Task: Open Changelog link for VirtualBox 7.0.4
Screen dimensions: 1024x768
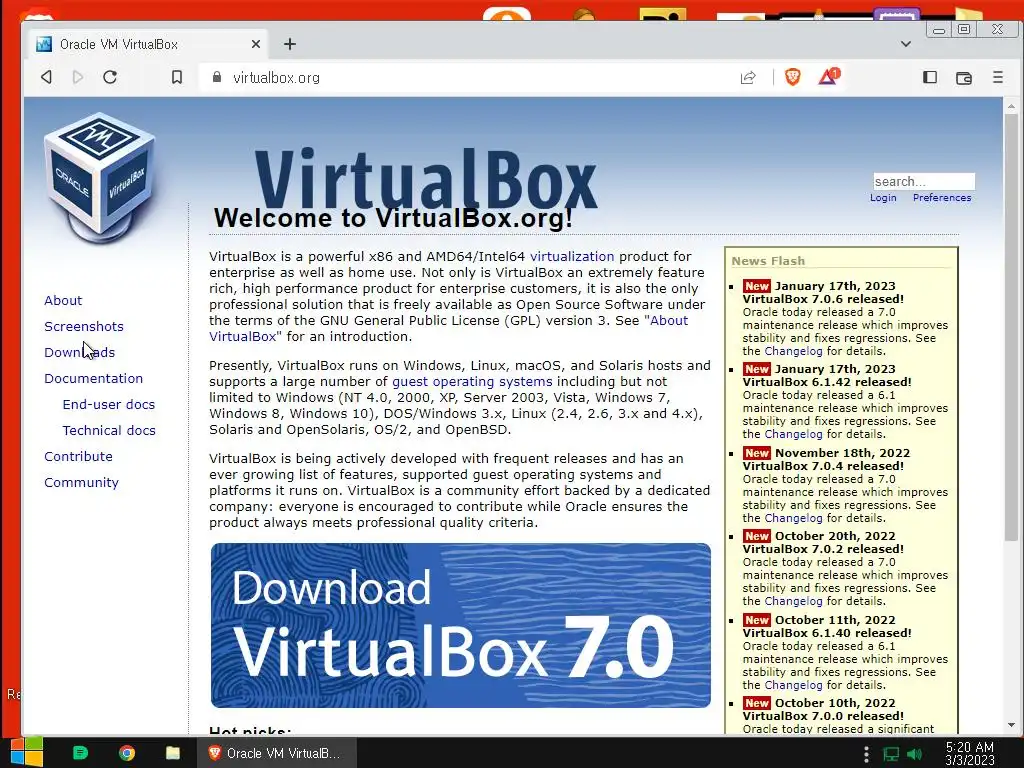Action: pyautogui.click(x=793, y=518)
